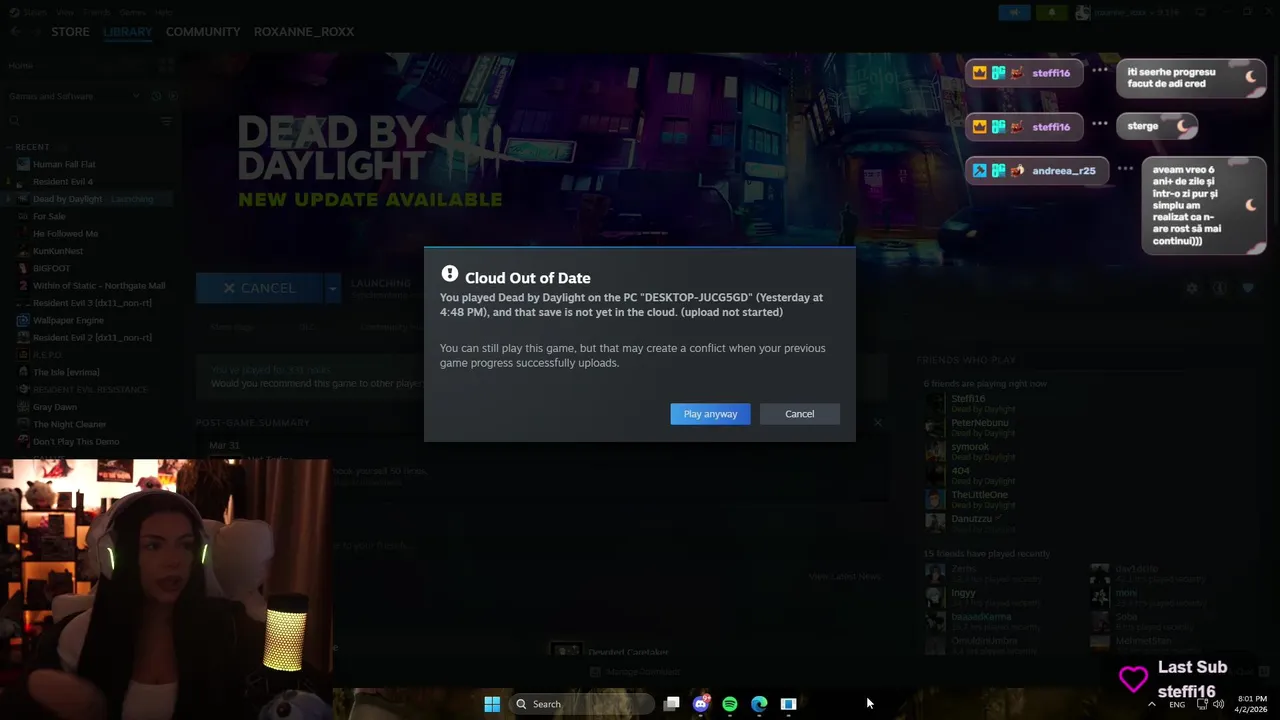Select Resident Evil 2 [dx11_non-rt]
The image size is (1280, 720).
(x=92, y=338)
